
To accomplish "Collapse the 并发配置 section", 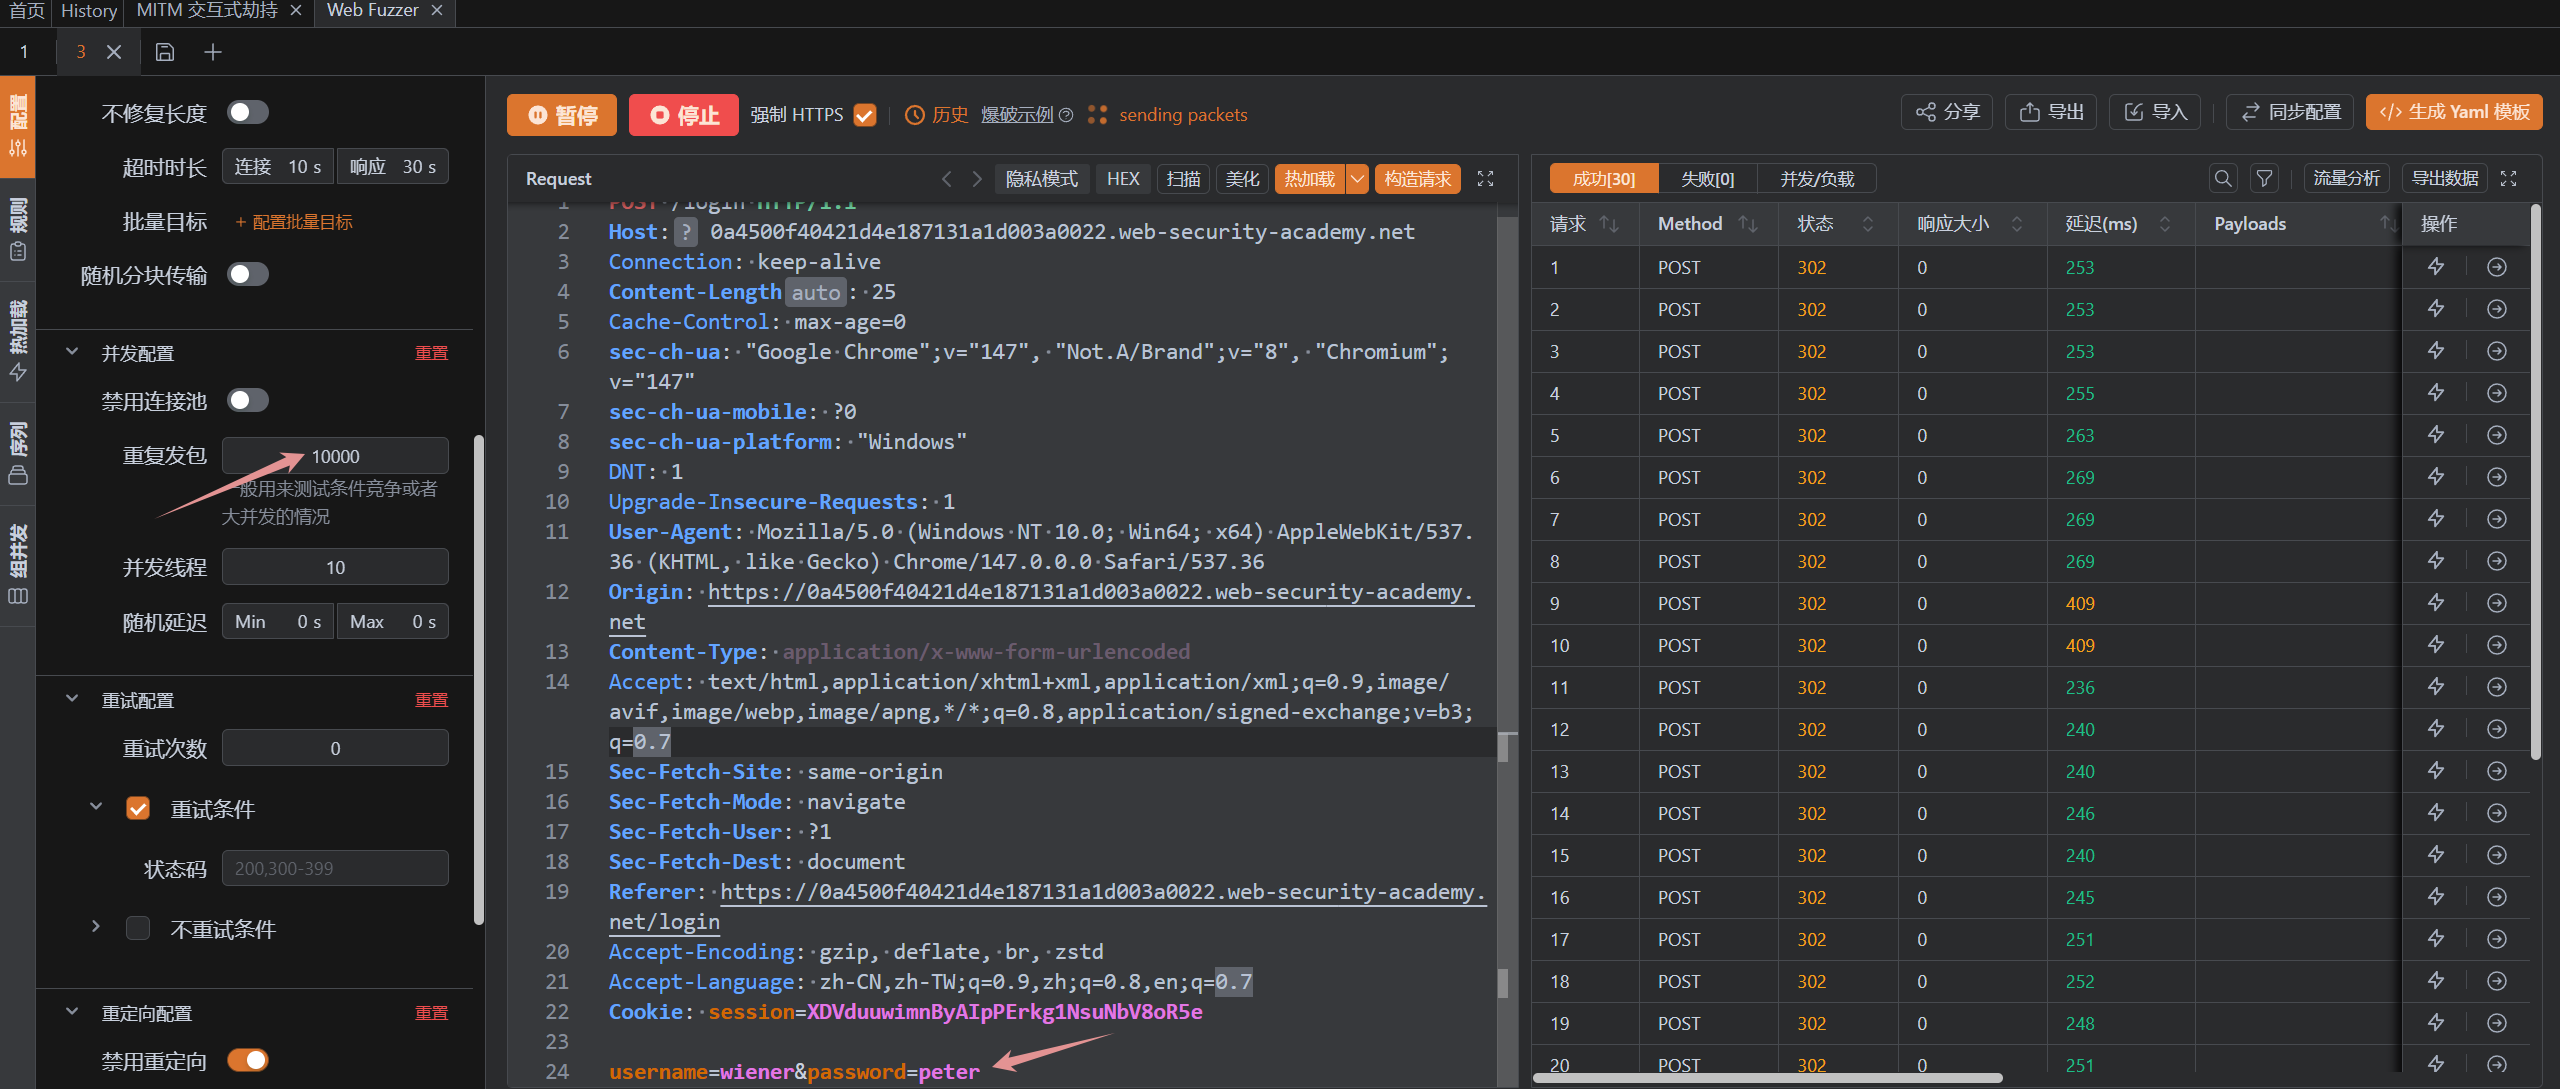I will click(x=72, y=352).
